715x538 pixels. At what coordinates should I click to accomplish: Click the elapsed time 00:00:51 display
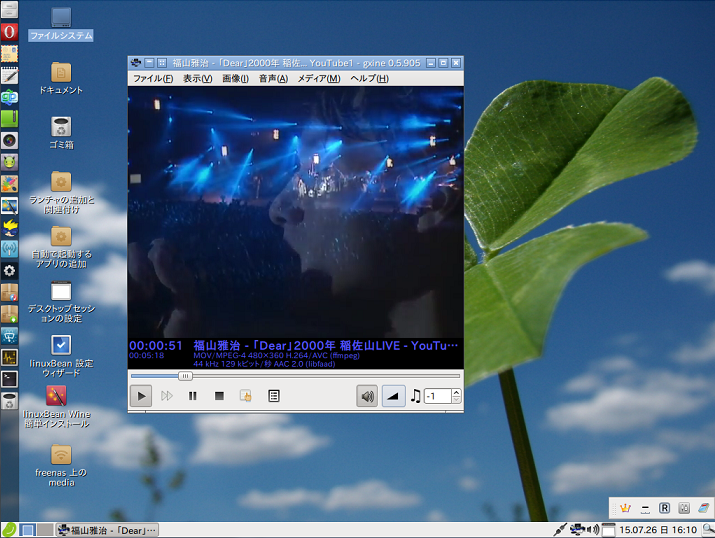point(155,346)
